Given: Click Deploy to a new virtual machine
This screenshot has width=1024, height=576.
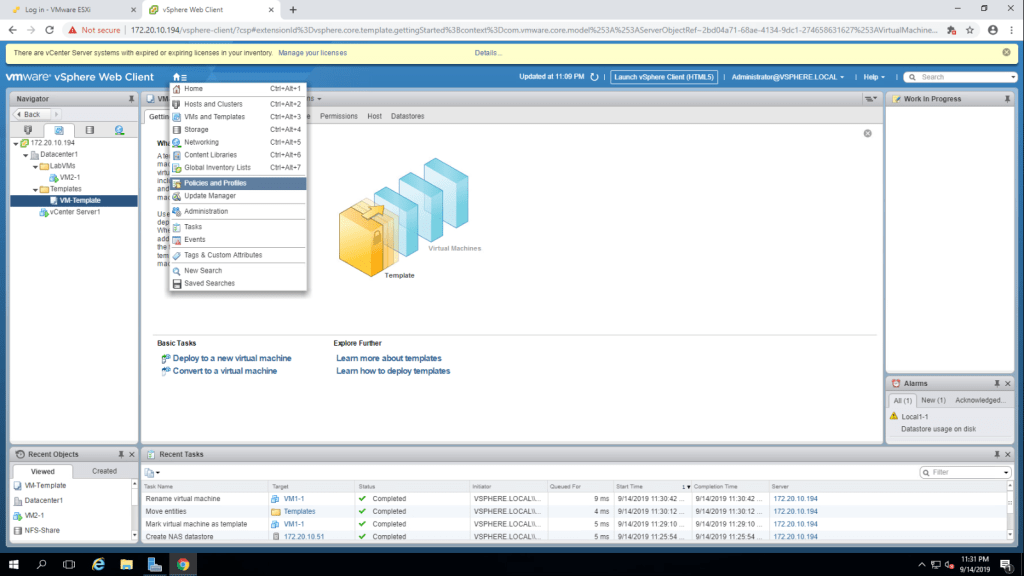Looking at the screenshot, I should [232, 358].
